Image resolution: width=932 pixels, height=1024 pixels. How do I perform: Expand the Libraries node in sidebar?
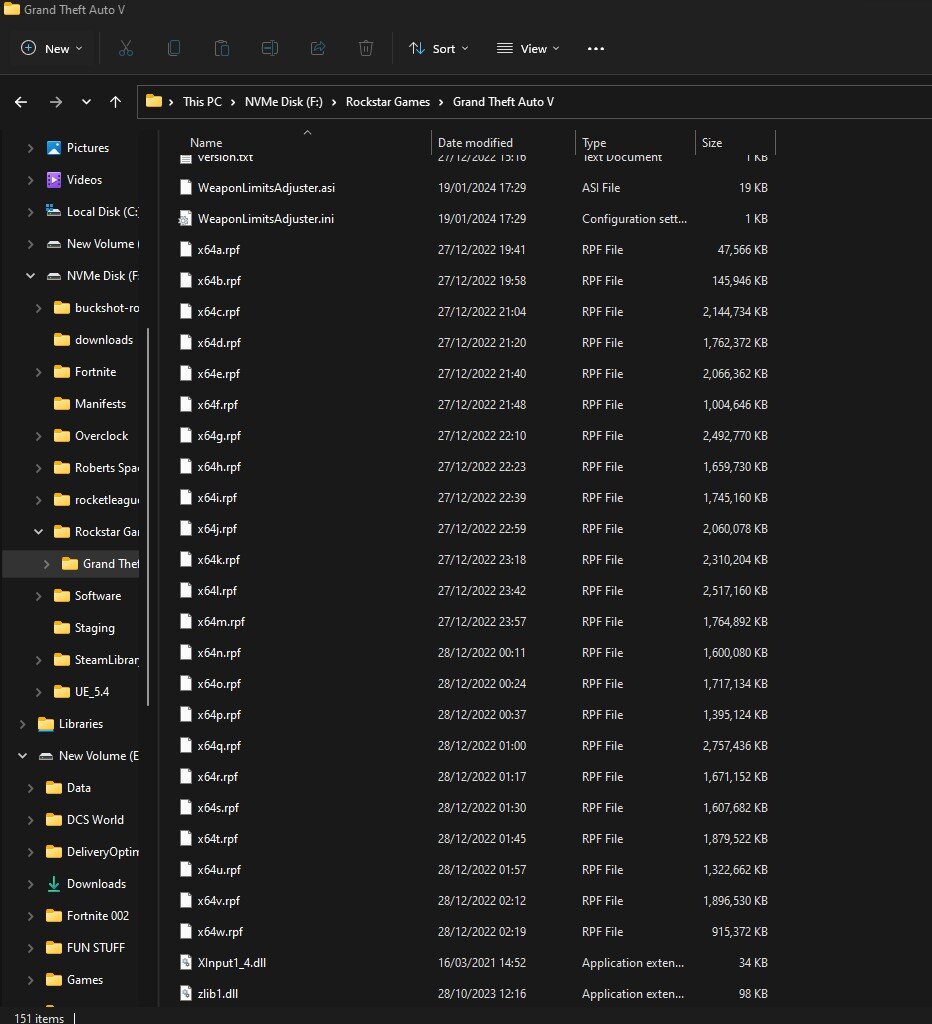22,724
